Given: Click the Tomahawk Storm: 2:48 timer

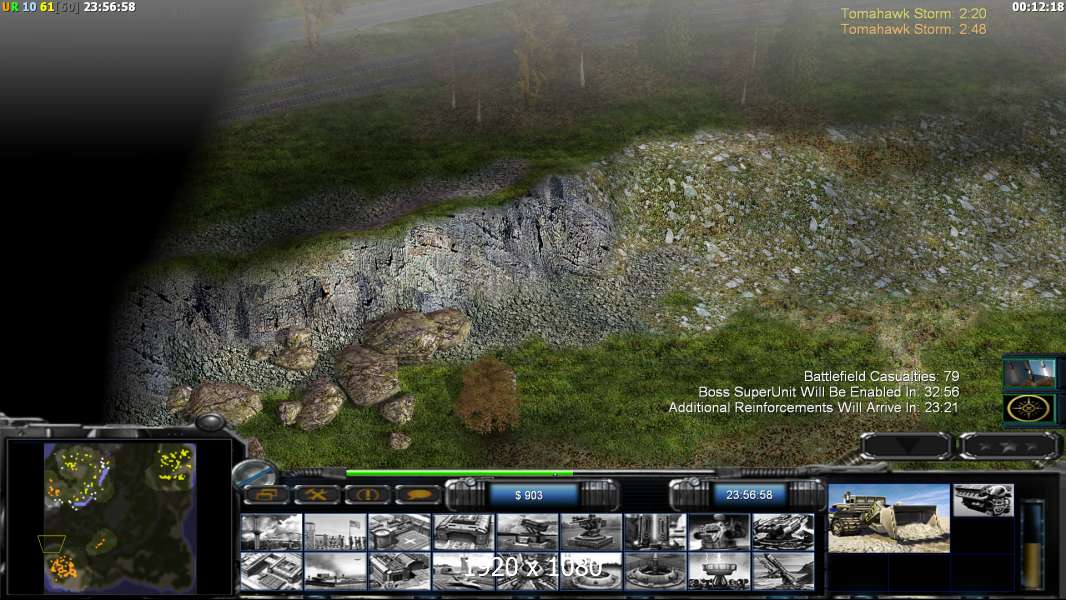Looking at the screenshot, I should click(913, 29).
